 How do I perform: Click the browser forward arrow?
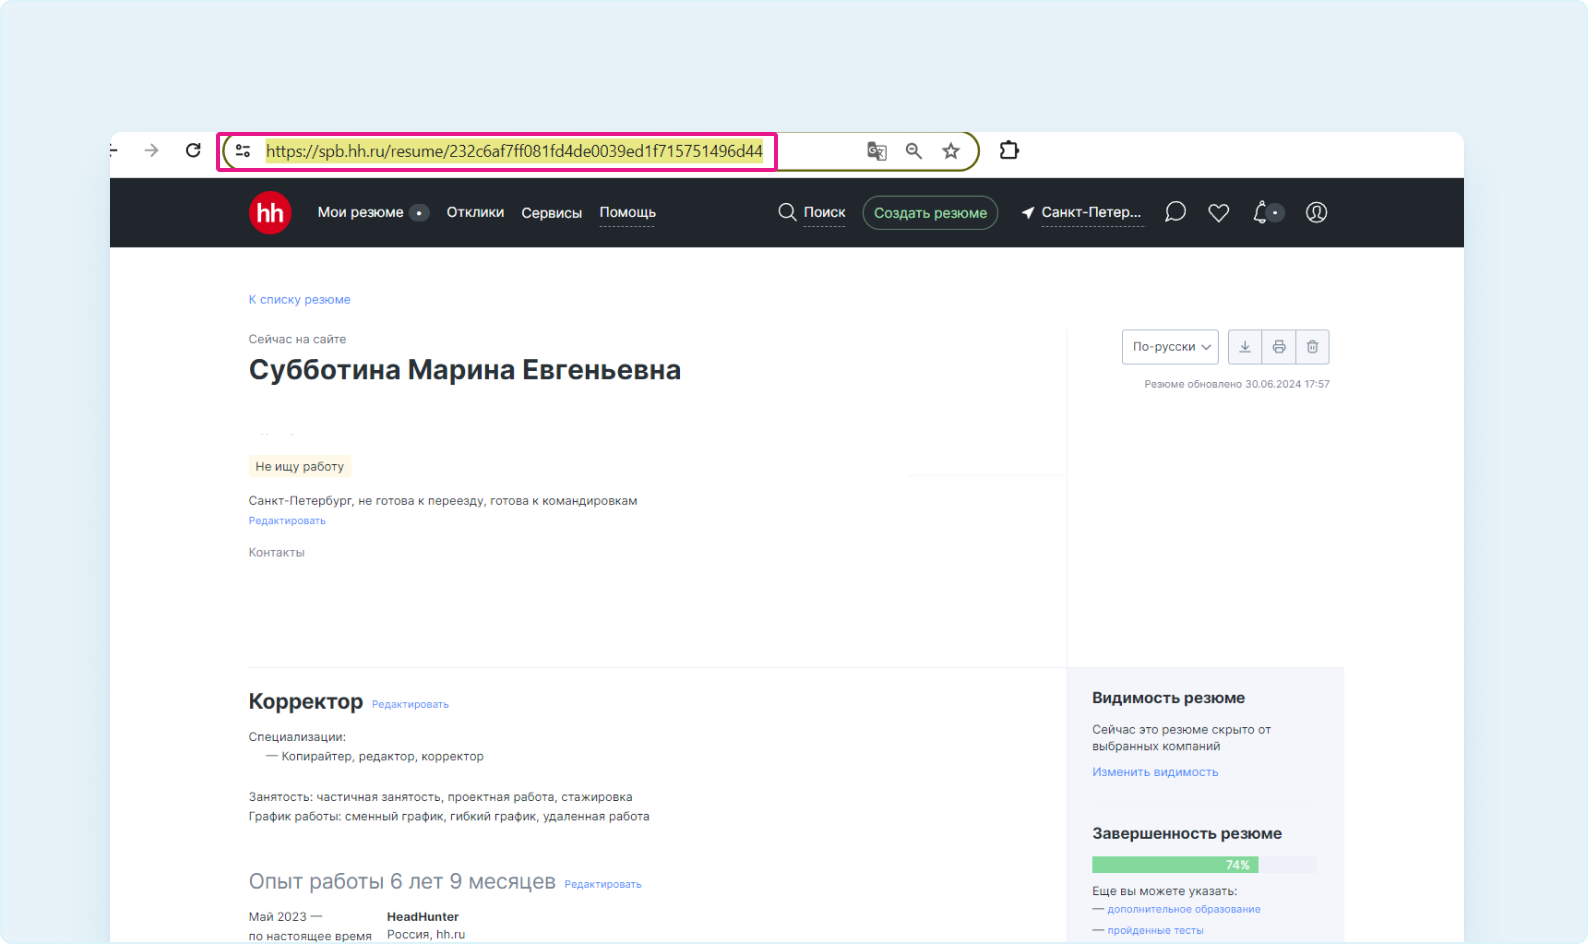click(x=151, y=151)
